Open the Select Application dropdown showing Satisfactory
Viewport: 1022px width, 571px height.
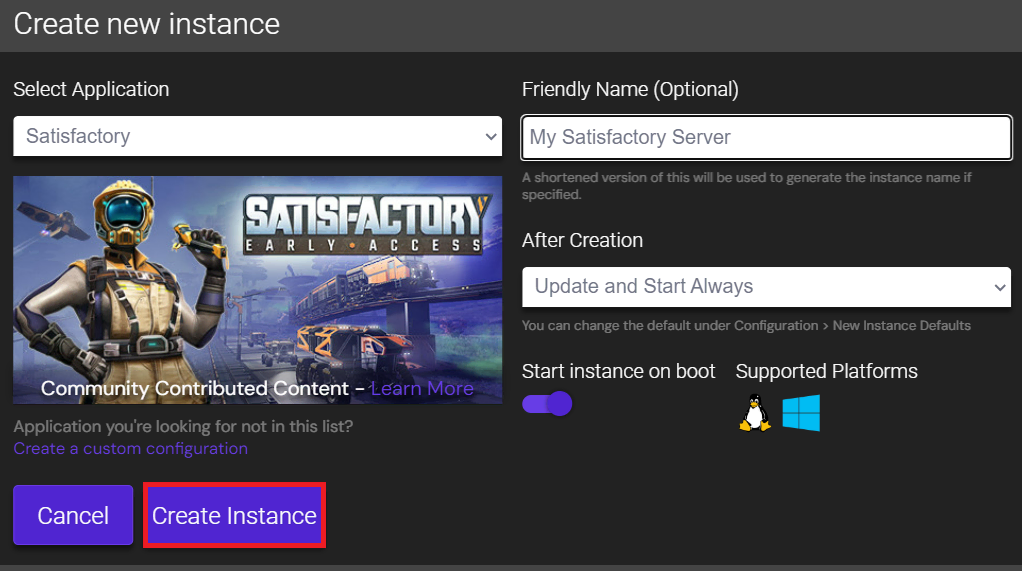coord(257,136)
